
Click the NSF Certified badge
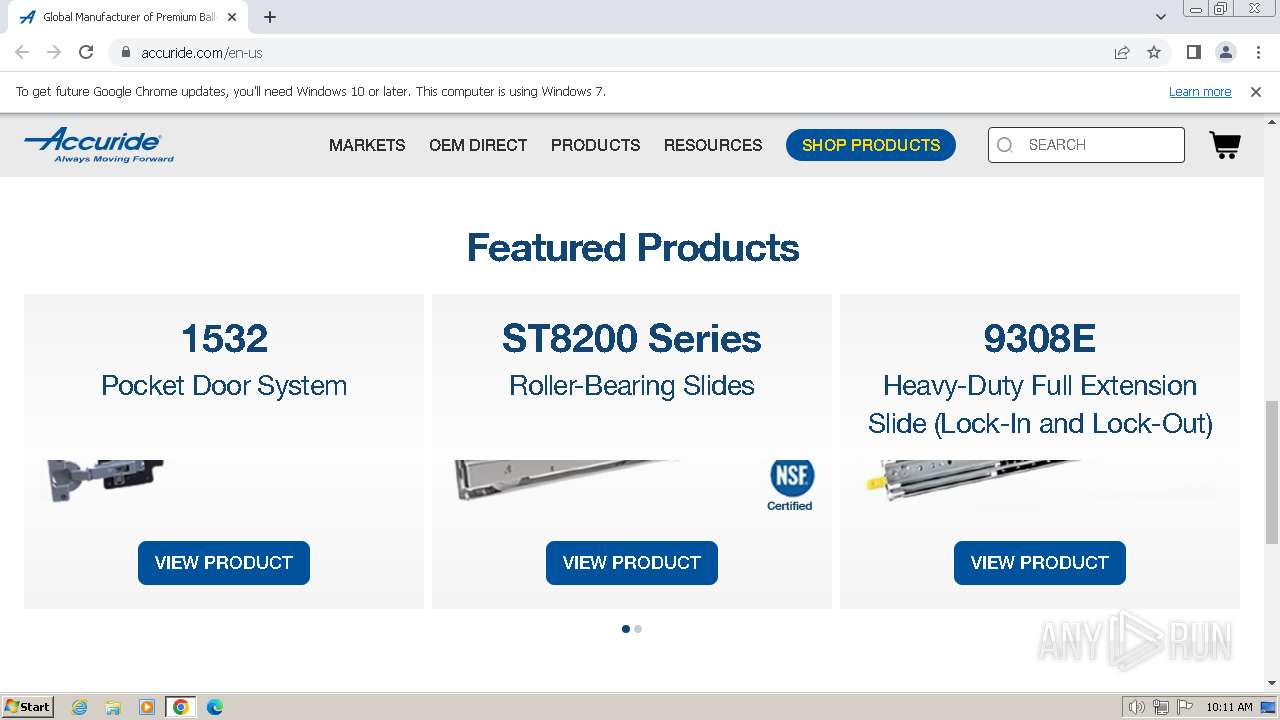point(790,485)
